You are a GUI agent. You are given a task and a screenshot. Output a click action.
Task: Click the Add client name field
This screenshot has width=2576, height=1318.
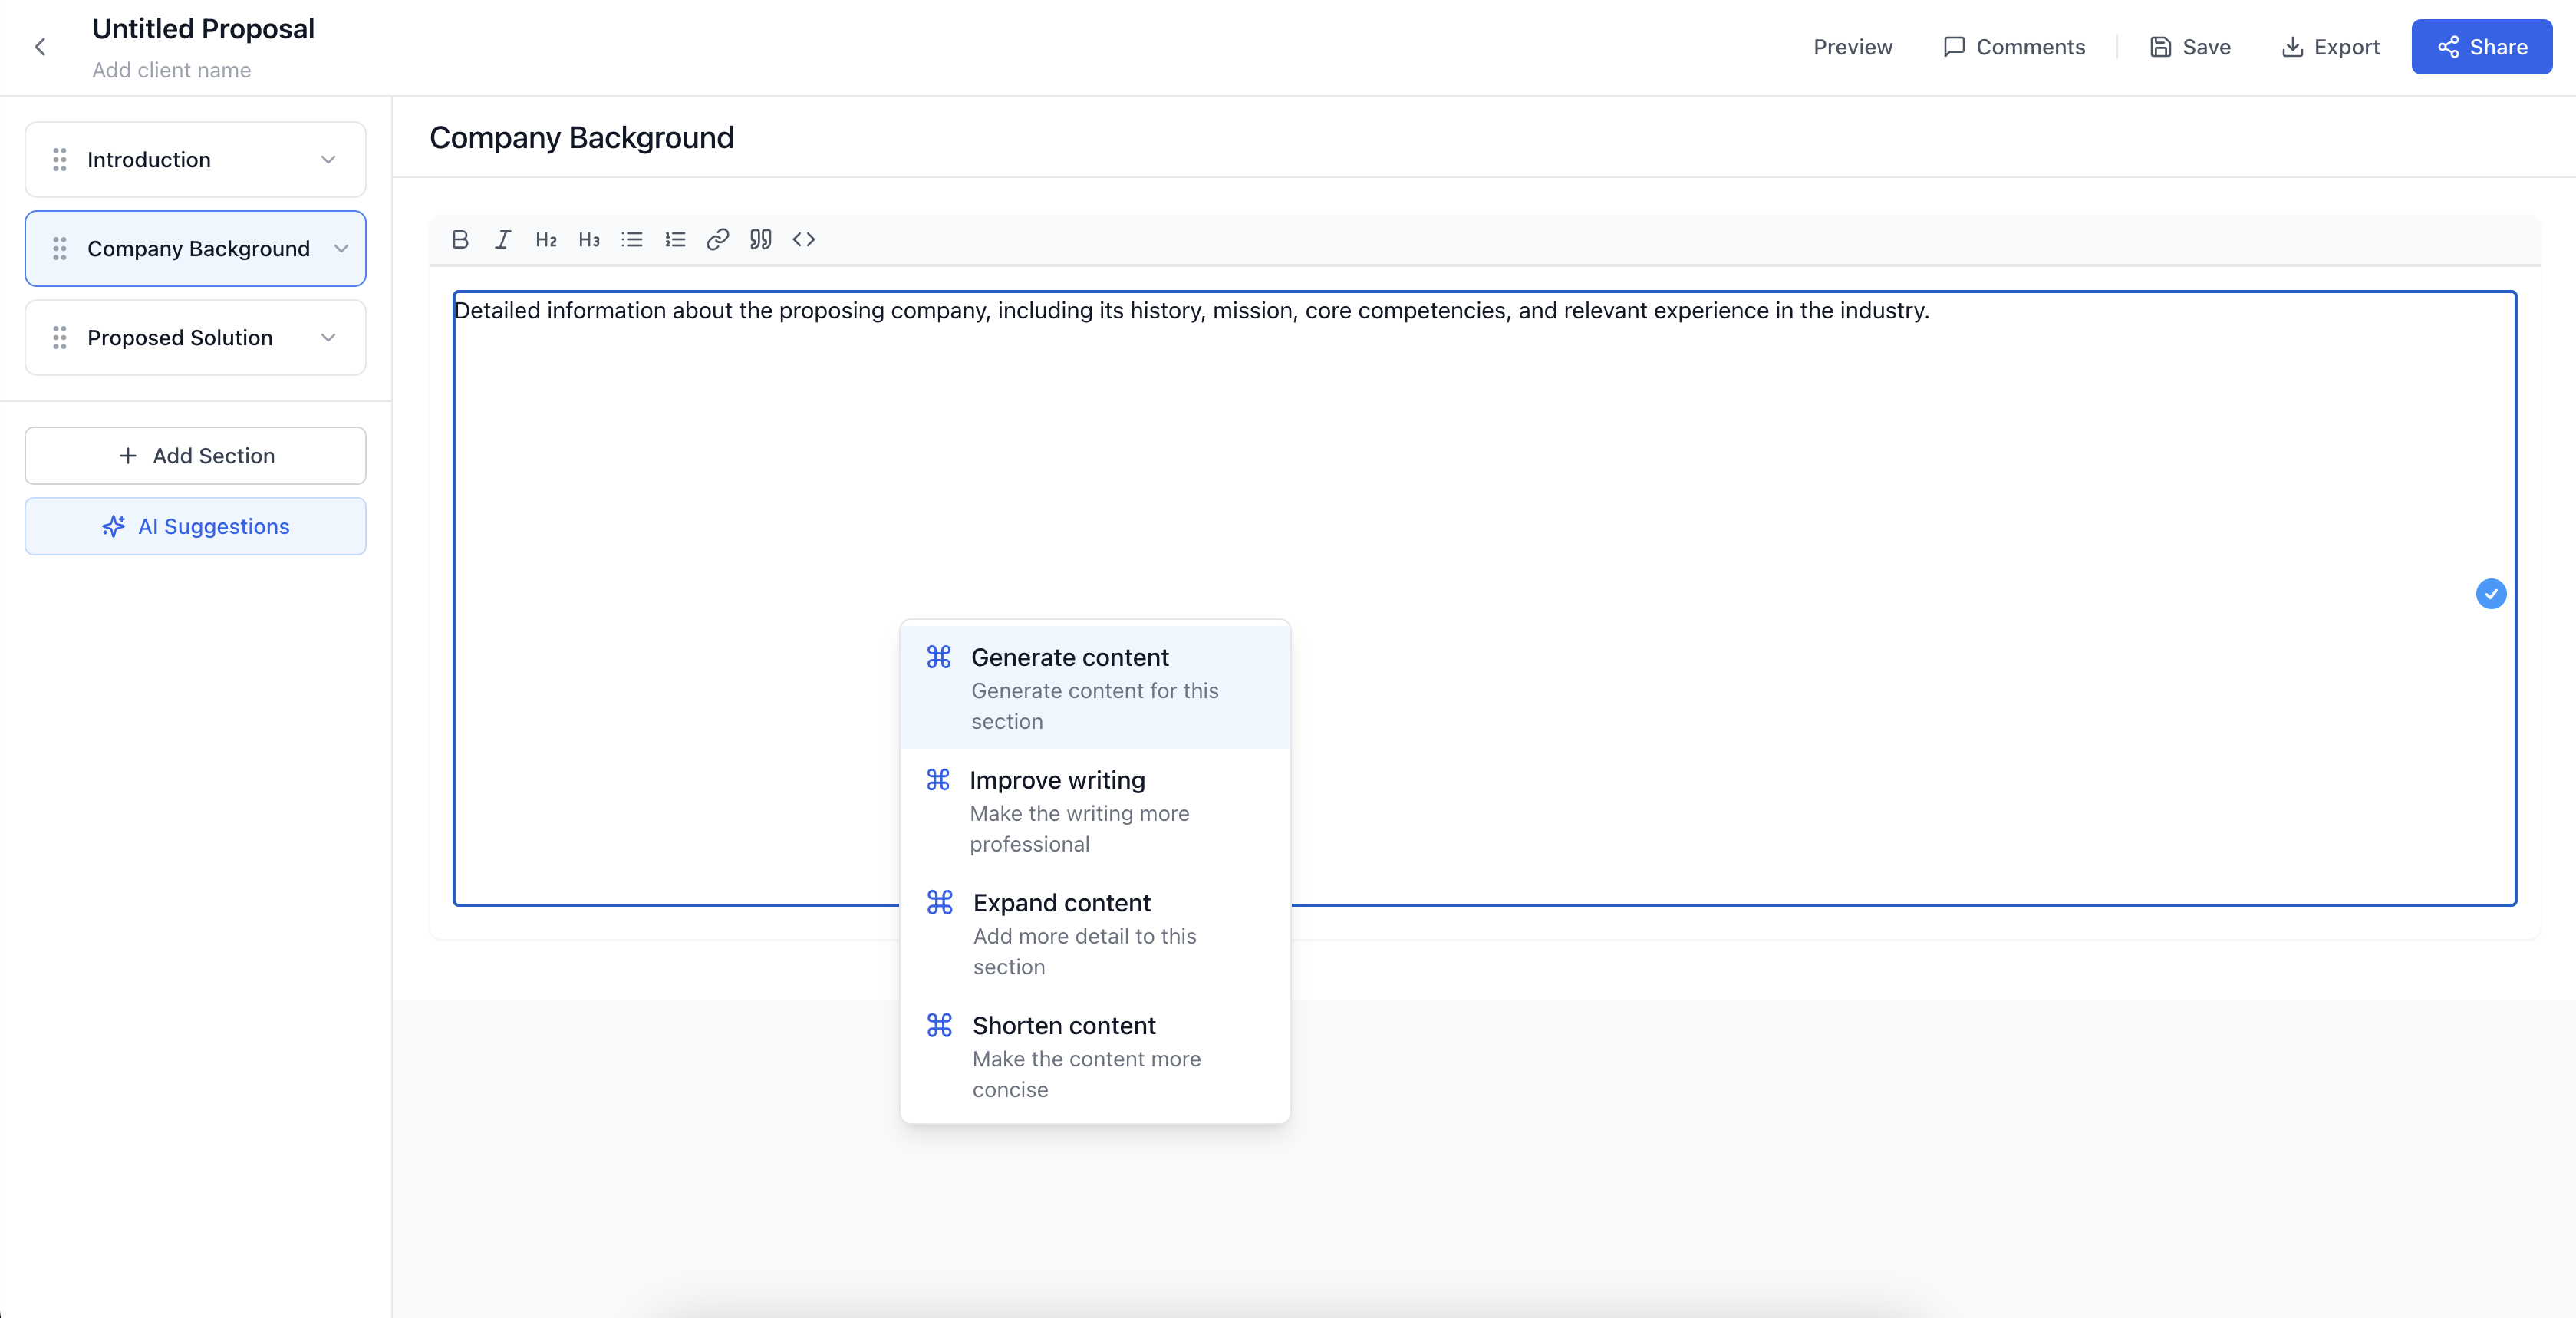(171, 70)
